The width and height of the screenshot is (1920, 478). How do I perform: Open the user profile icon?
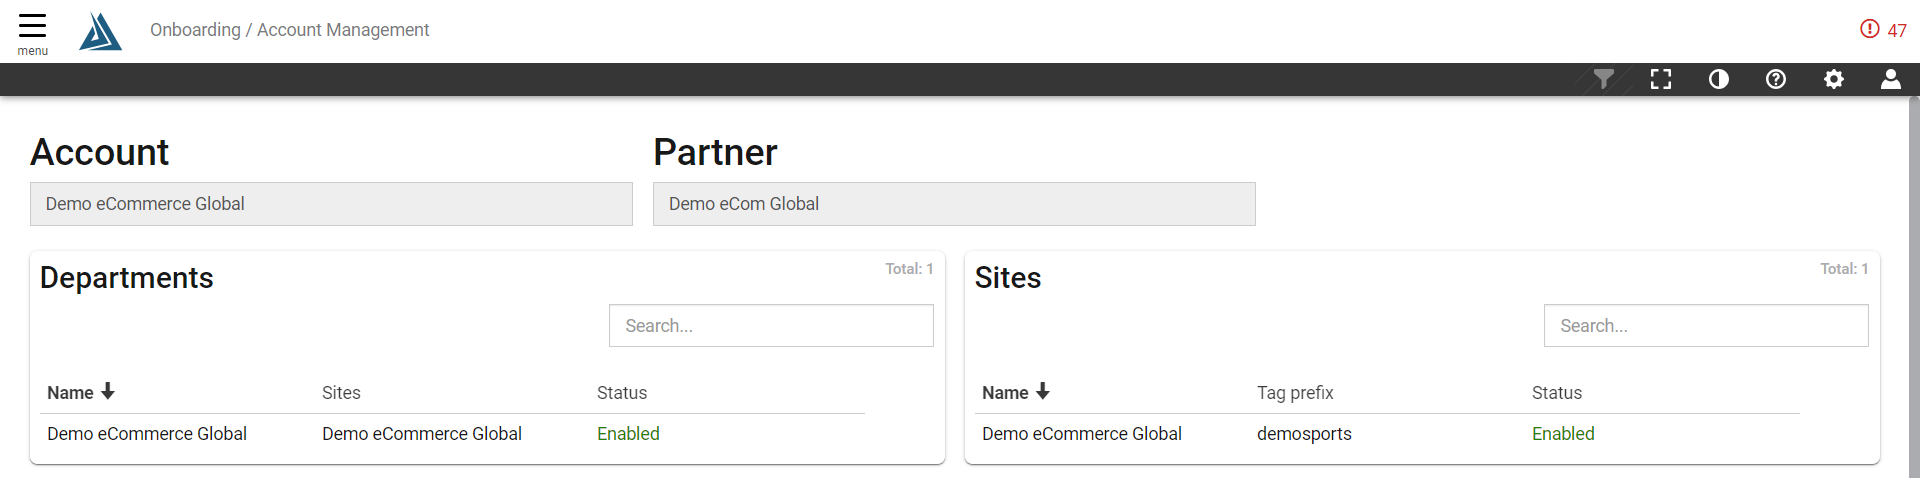click(1890, 79)
